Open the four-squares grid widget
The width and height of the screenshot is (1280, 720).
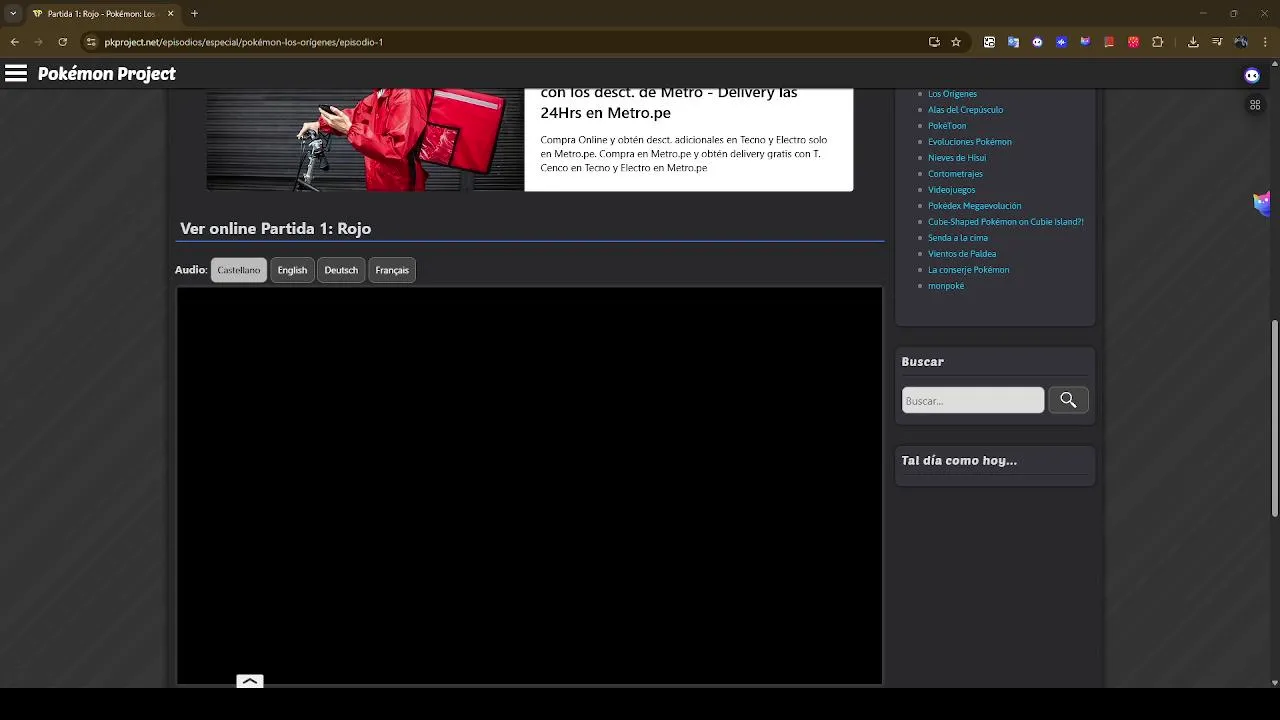pos(1255,105)
